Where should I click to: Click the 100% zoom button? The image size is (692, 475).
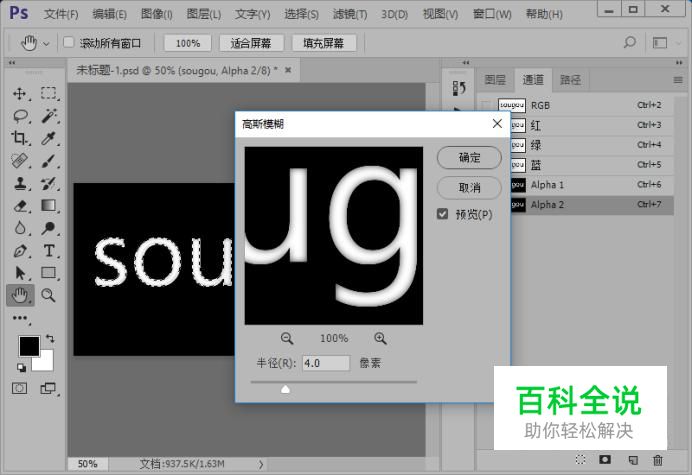pos(188,43)
